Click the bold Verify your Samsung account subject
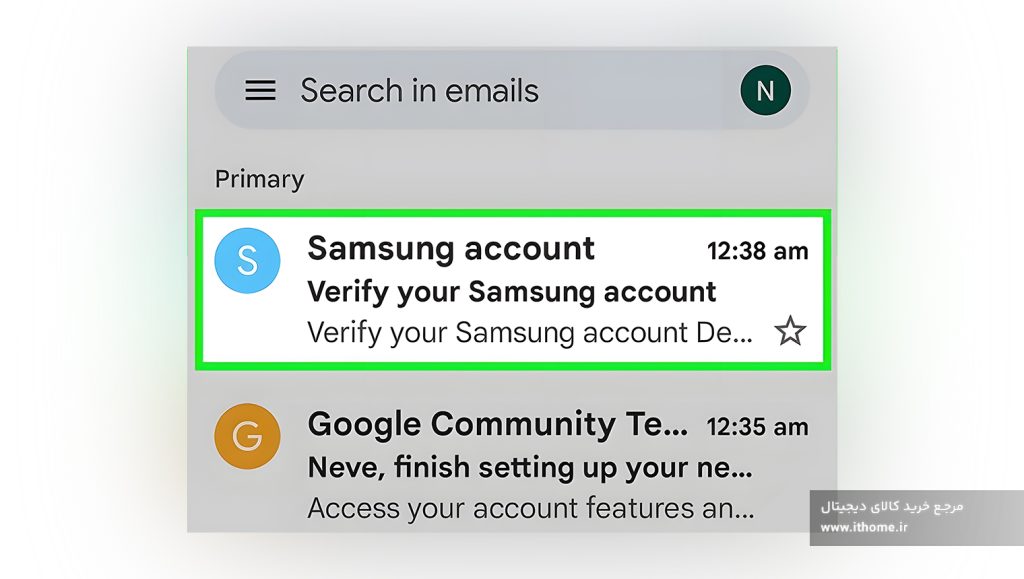 tap(511, 292)
